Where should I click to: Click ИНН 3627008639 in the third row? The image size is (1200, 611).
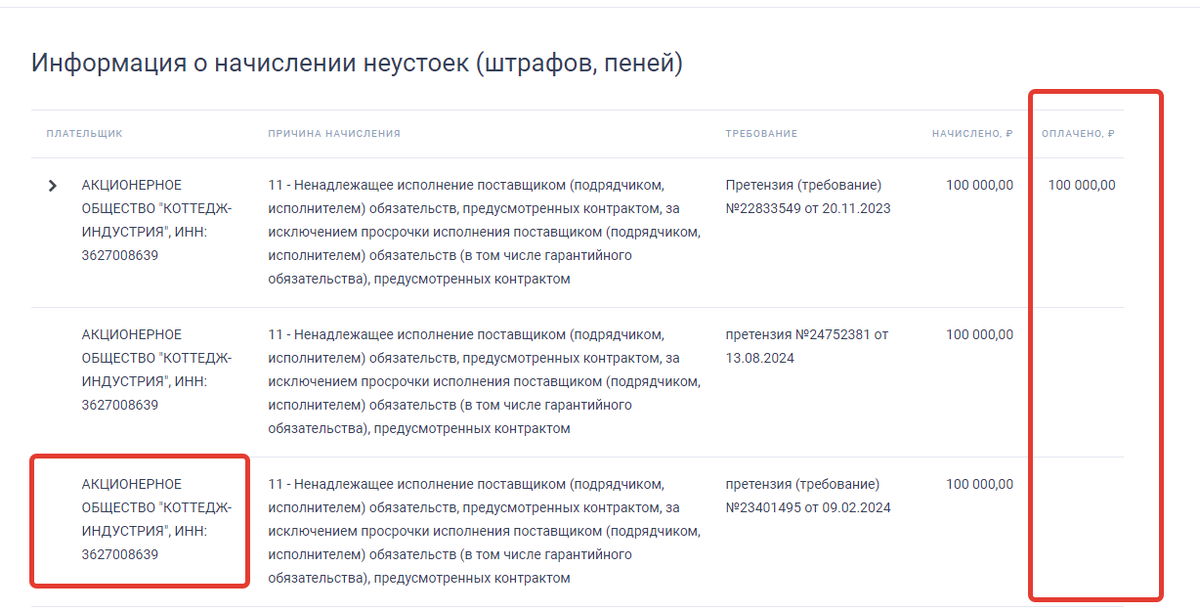click(x=122, y=555)
